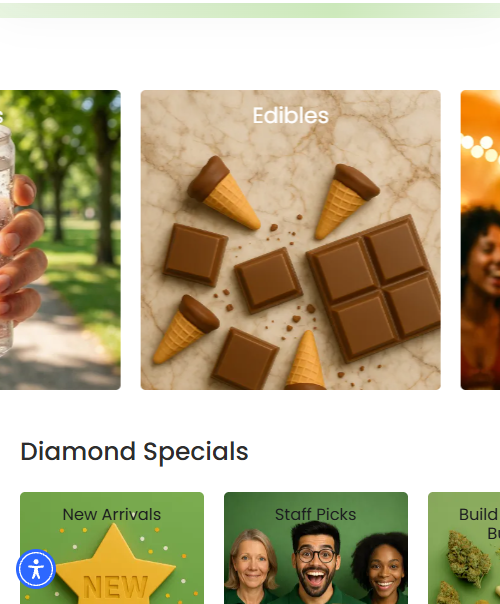Open the accessibility options widget
The image size is (500, 604).
tap(36, 569)
